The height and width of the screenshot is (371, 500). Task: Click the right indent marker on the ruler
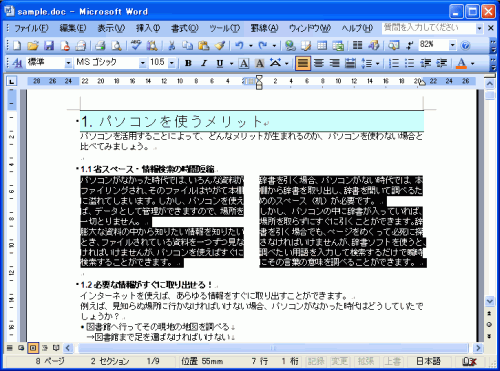[422, 83]
